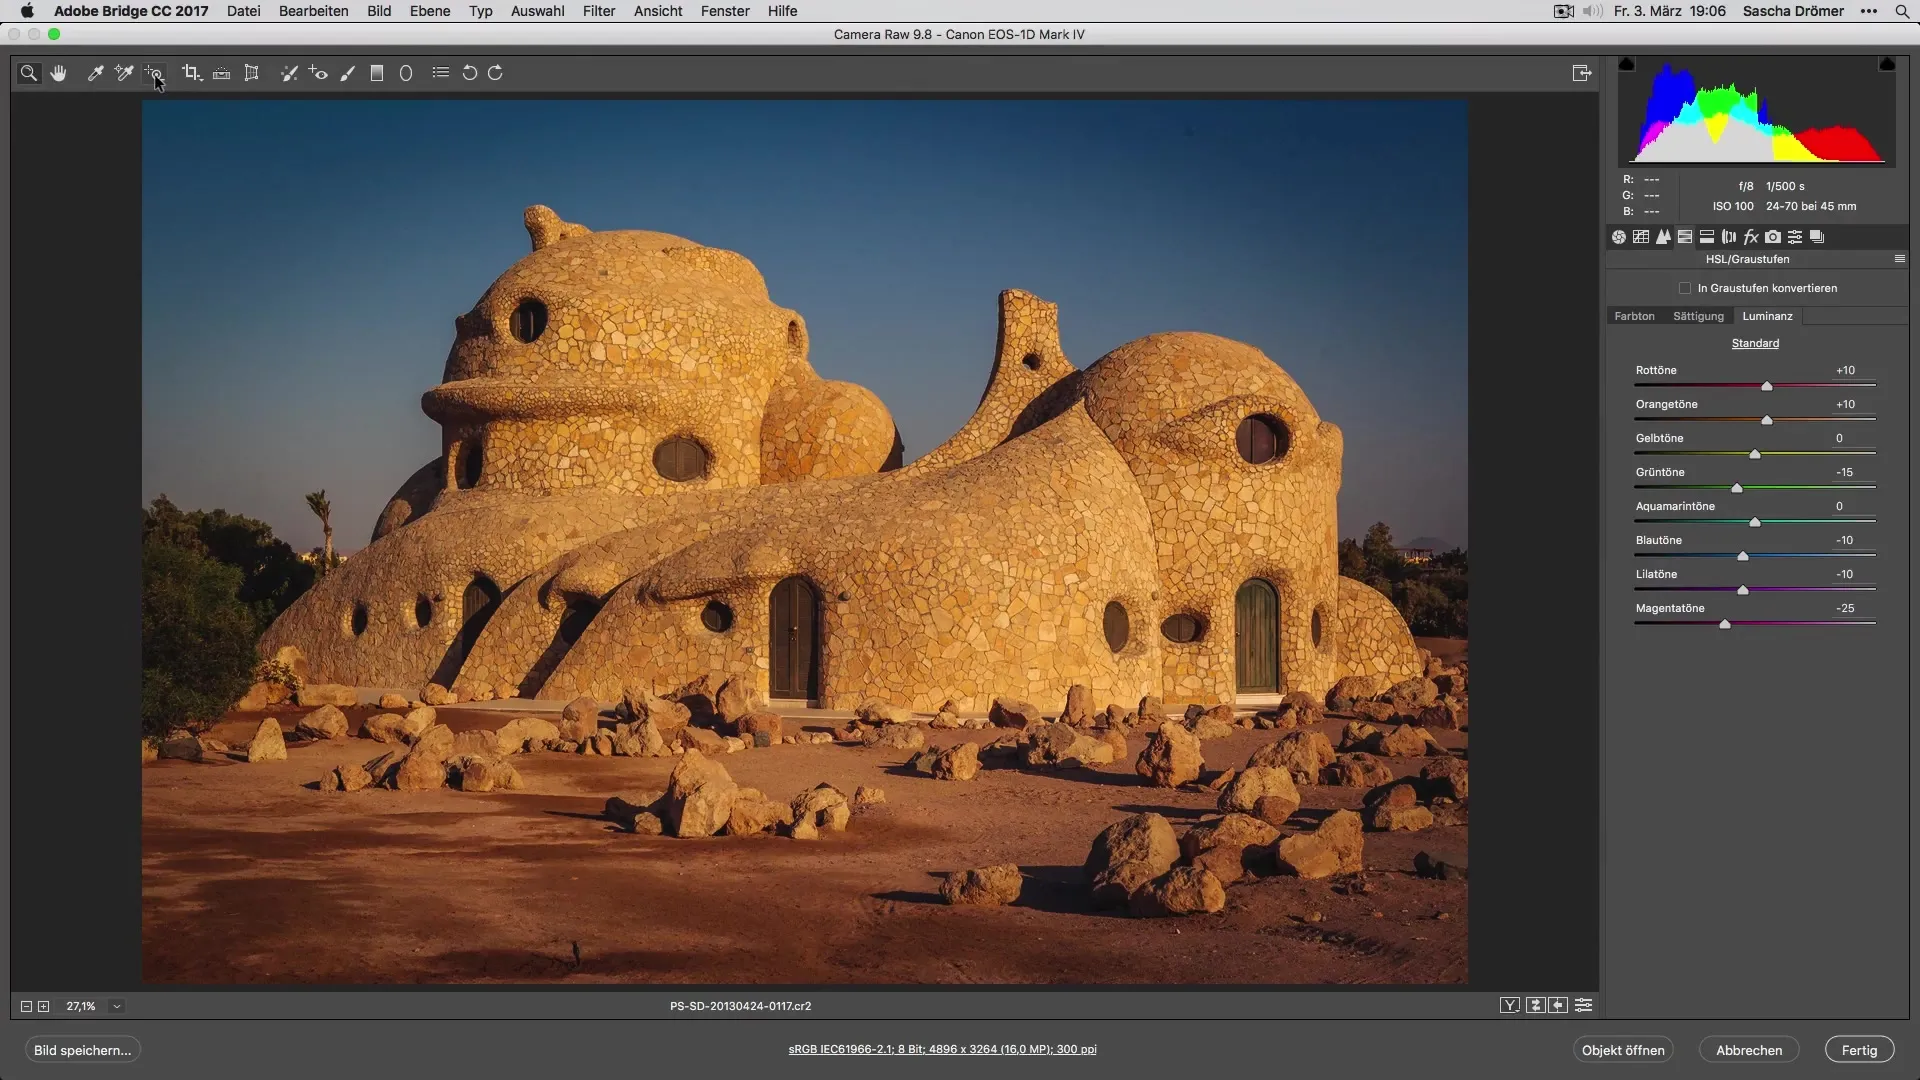Open macOS Spotlight search
The image size is (1920, 1080).
point(1901,11)
